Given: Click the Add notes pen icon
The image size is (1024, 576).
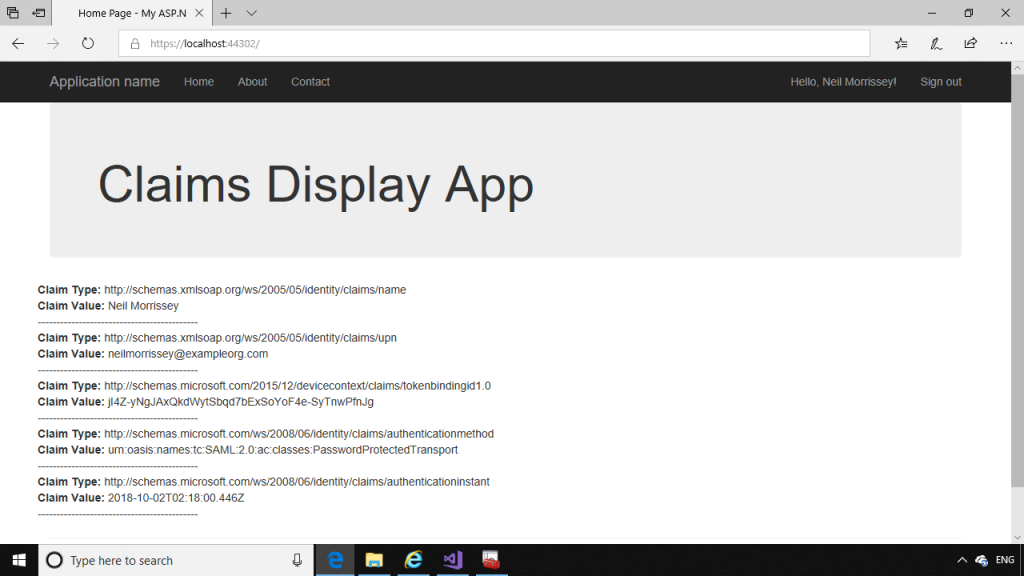Looking at the screenshot, I should pos(936,44).
